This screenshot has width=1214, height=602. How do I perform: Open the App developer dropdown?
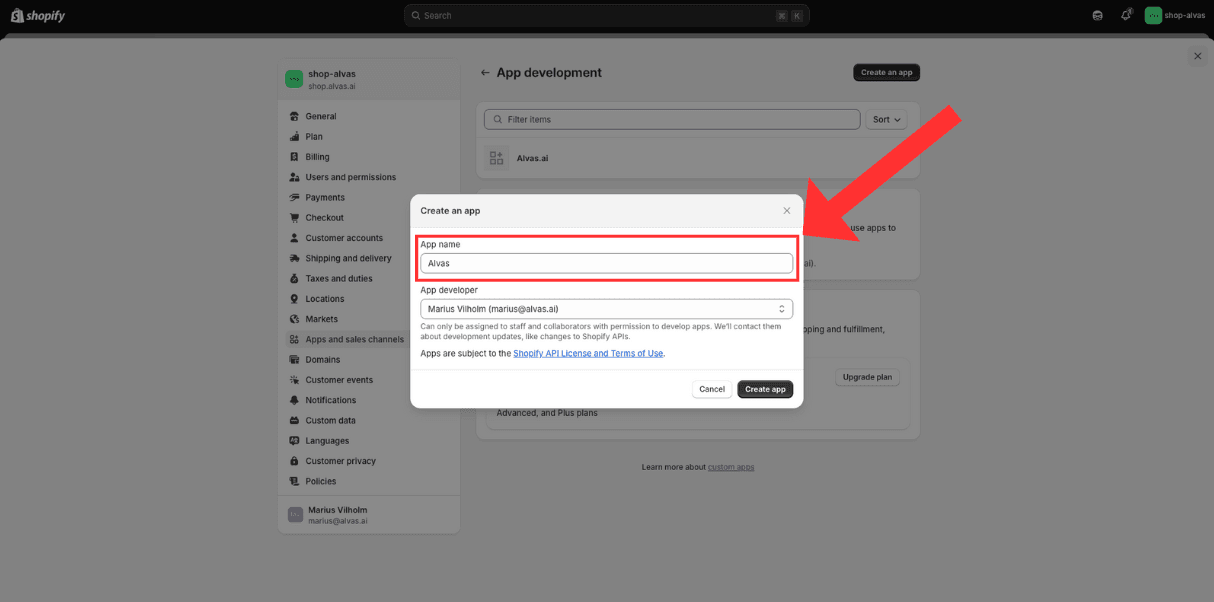[606, 309]
